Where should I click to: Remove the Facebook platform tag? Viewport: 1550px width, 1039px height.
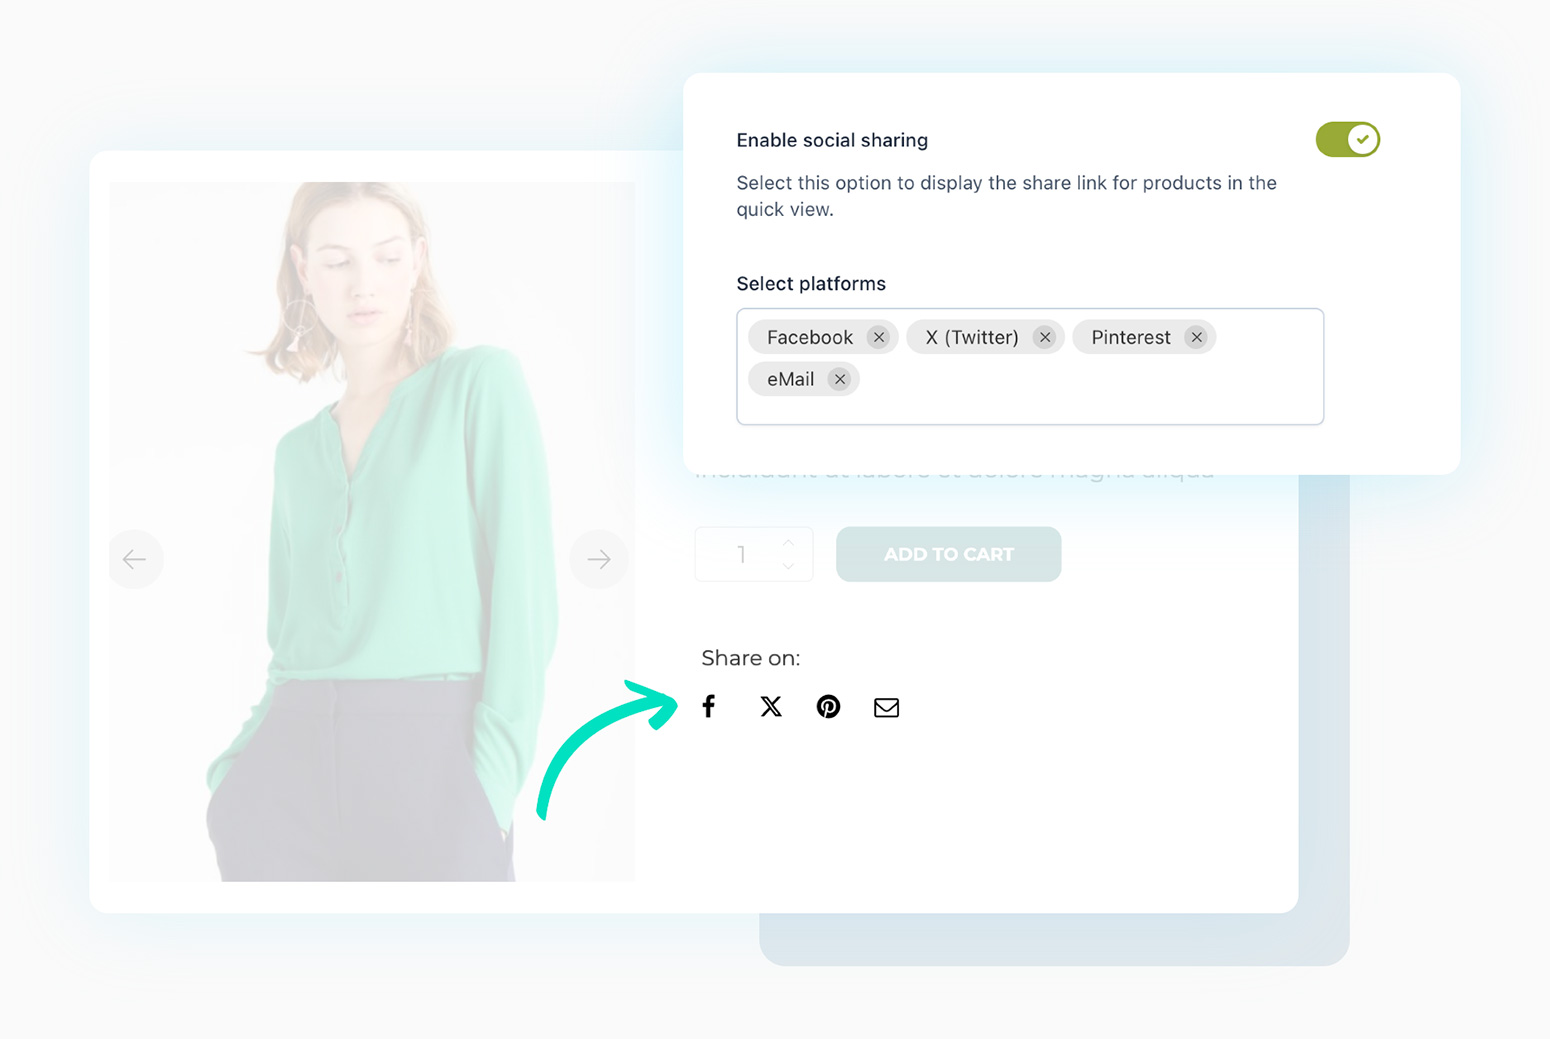pos(878,337)
